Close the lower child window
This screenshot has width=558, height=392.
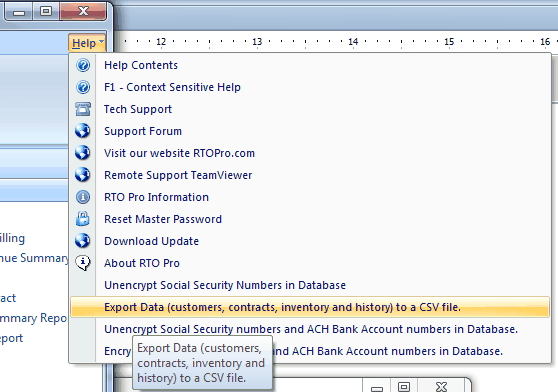point(441,386)
